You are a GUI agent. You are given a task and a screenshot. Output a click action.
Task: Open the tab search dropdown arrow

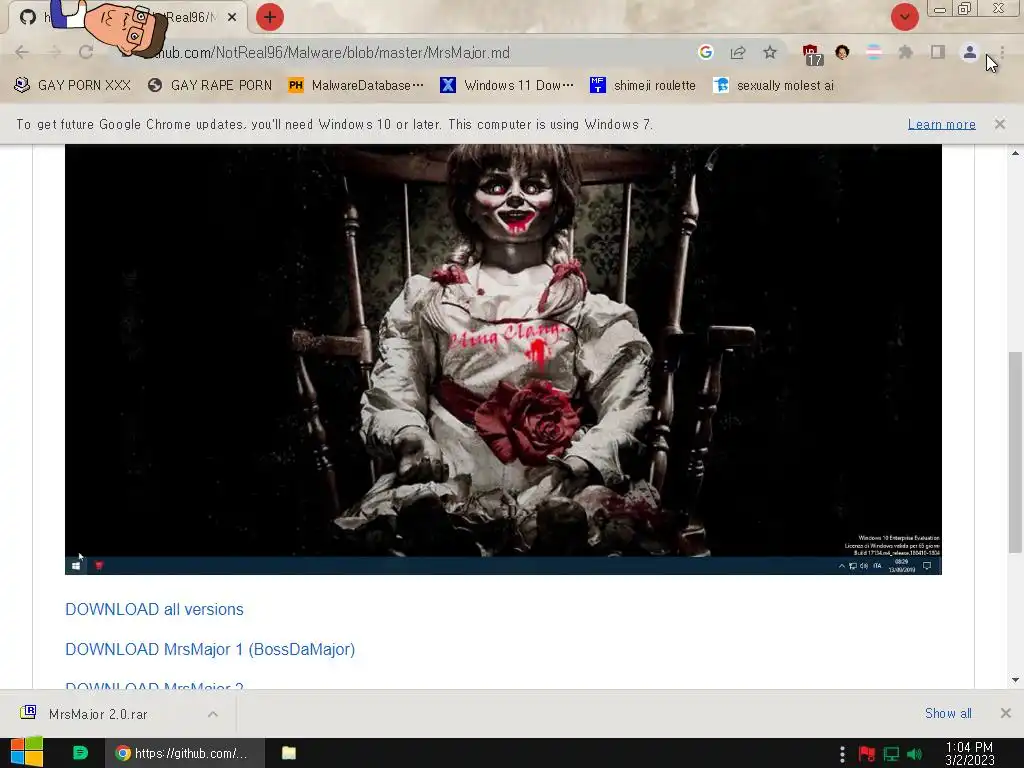[904, 17]
